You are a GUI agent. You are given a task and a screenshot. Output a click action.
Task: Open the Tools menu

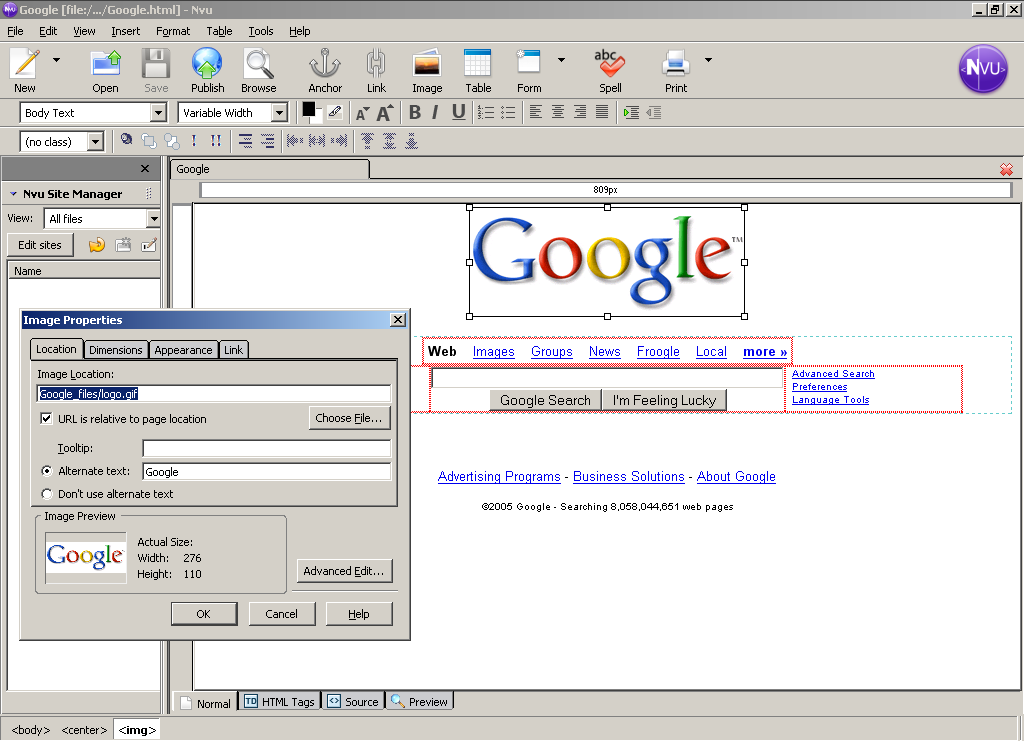261,31
